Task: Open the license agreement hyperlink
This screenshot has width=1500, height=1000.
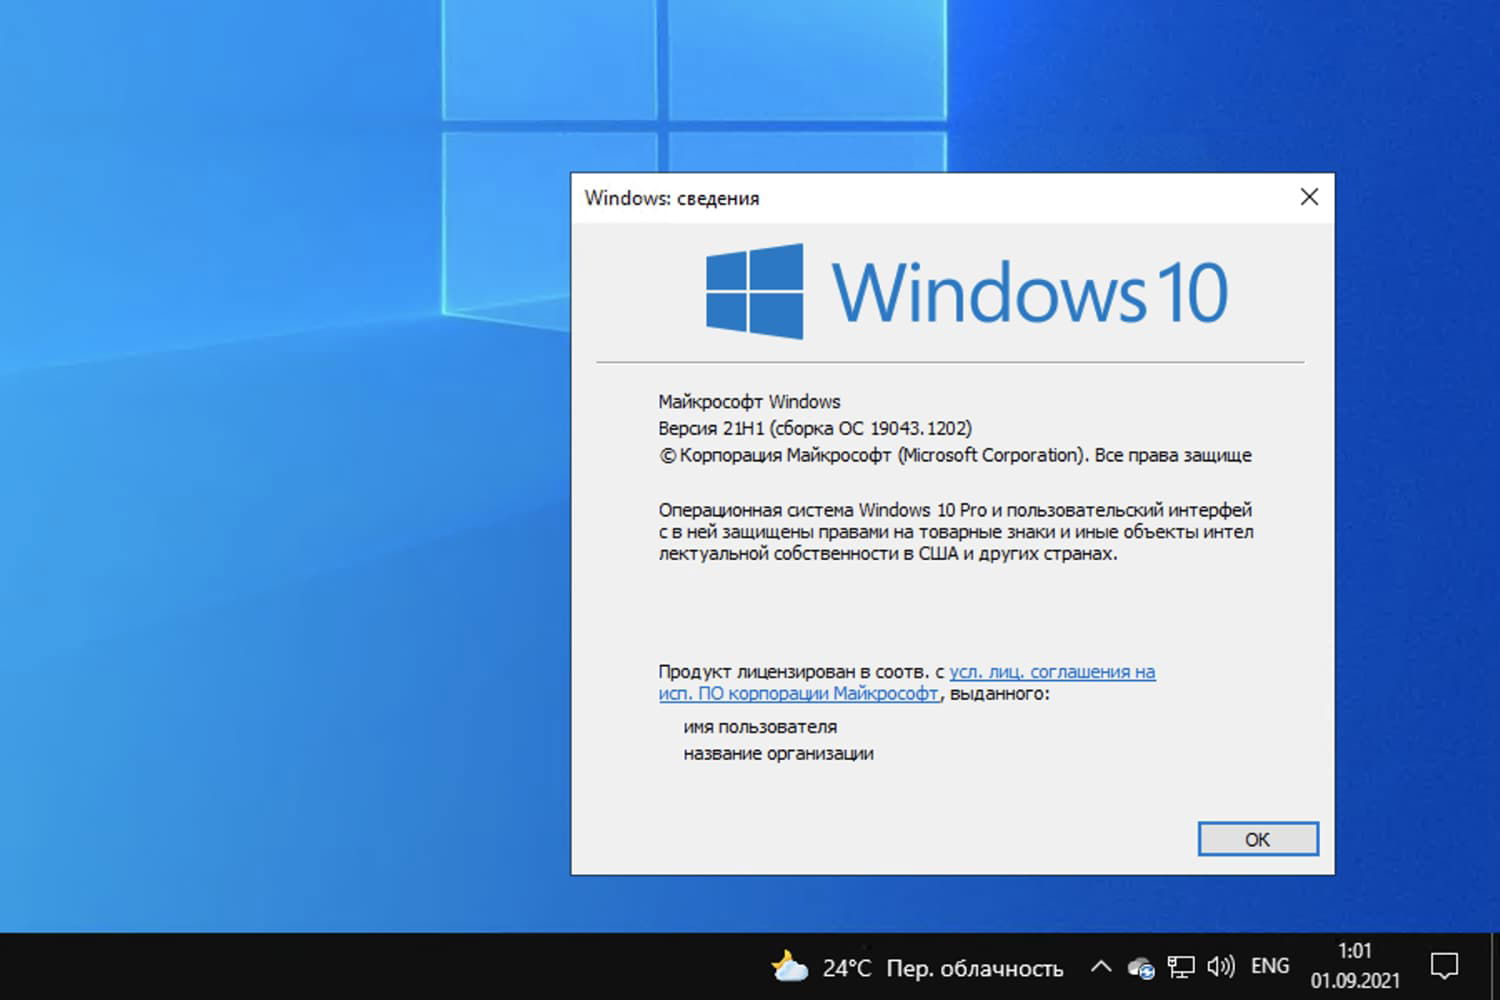Action: (1053, 671)
